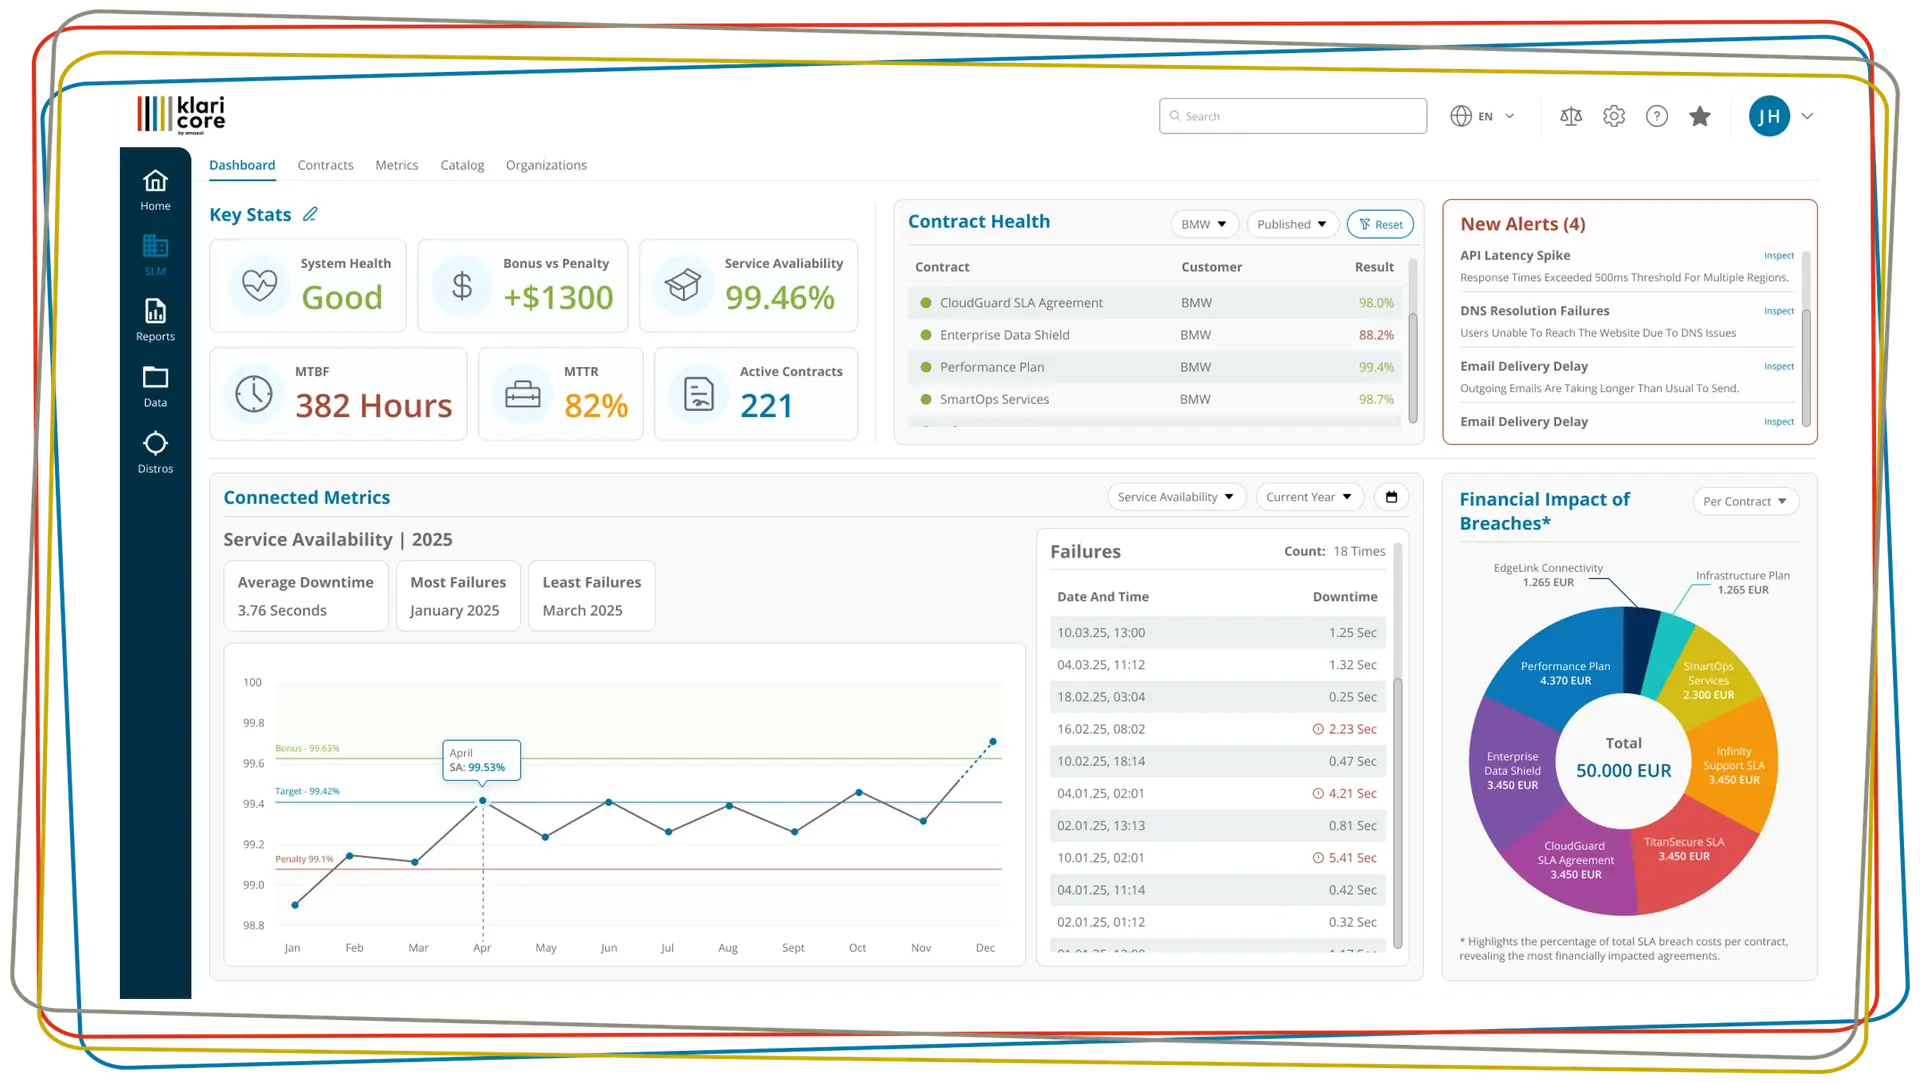
Task: Click the Least Failures March 2025 card
Action: click(591, 596)
